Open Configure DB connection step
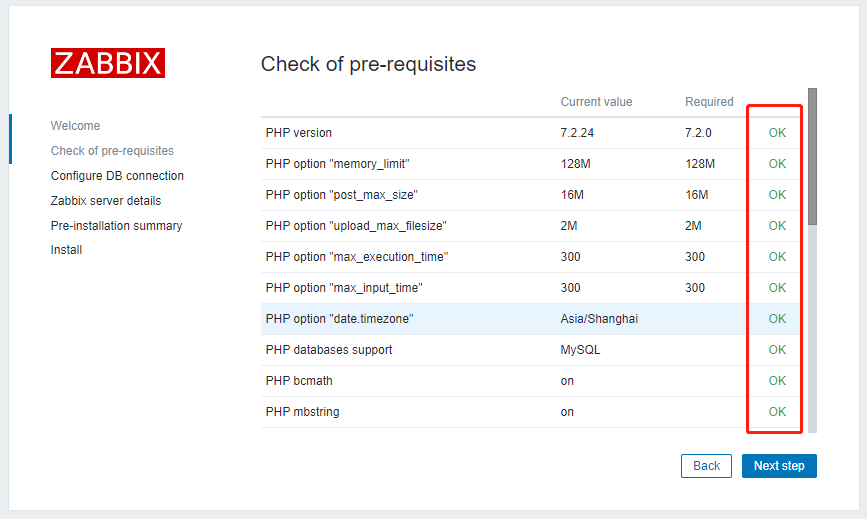This screenshot has width=867, height=519. tap(117, 176)
